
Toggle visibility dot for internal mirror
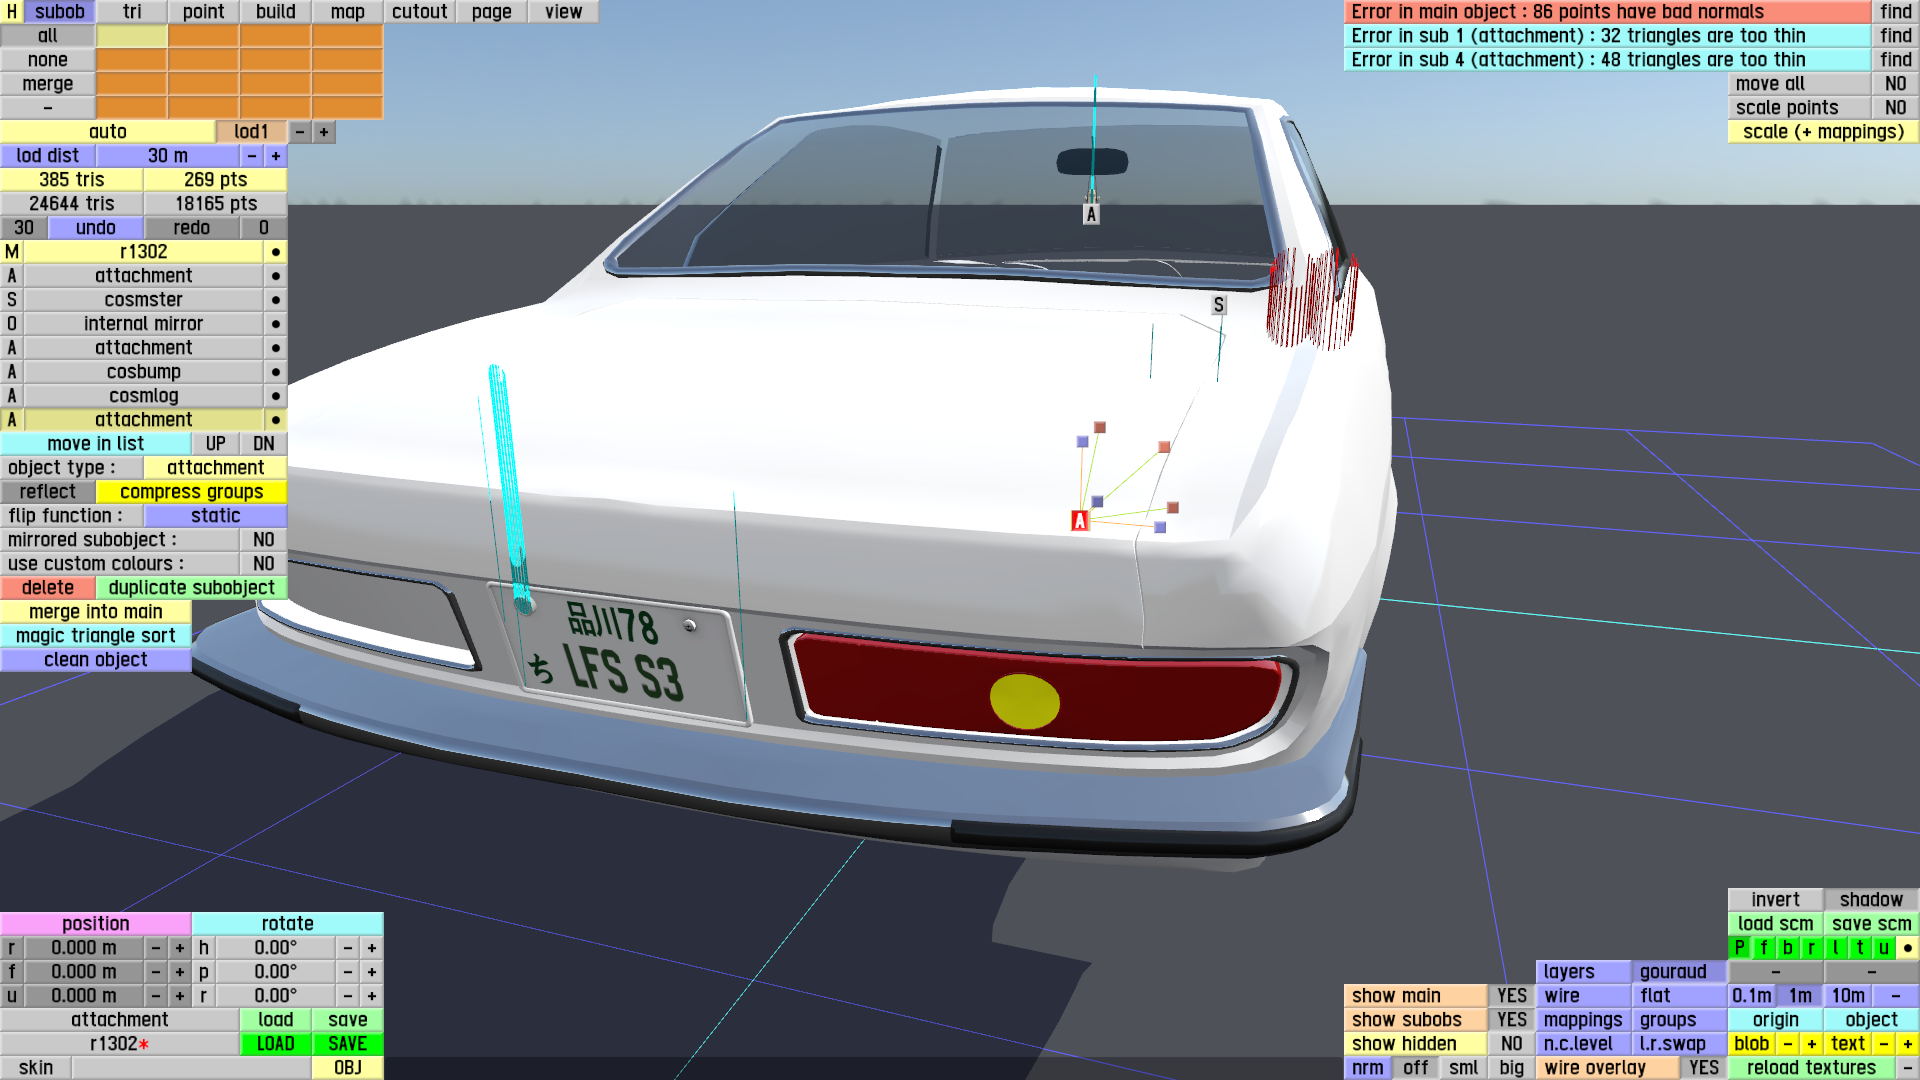click(x=275, y=324)
